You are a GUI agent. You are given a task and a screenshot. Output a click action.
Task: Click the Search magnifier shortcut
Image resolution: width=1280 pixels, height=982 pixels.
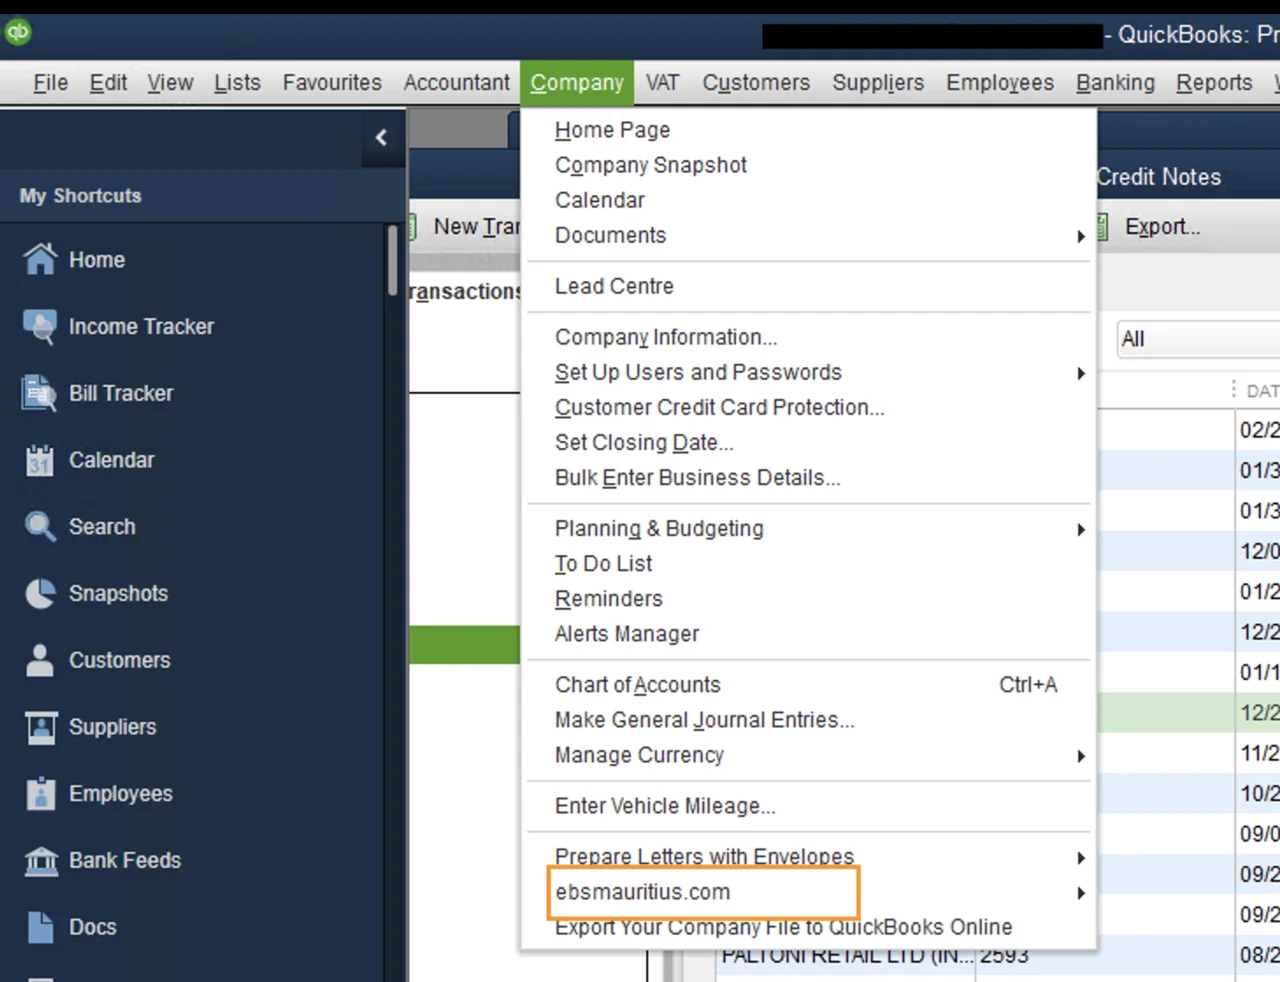point(102,527)
